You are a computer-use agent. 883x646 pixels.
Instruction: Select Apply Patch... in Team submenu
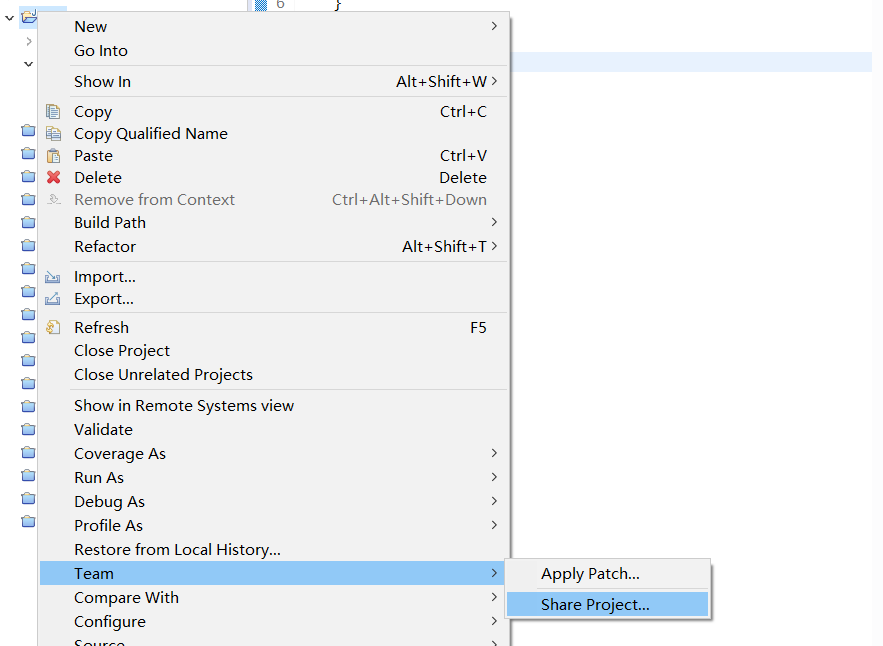pyautogui.click(x=607, y=574)
